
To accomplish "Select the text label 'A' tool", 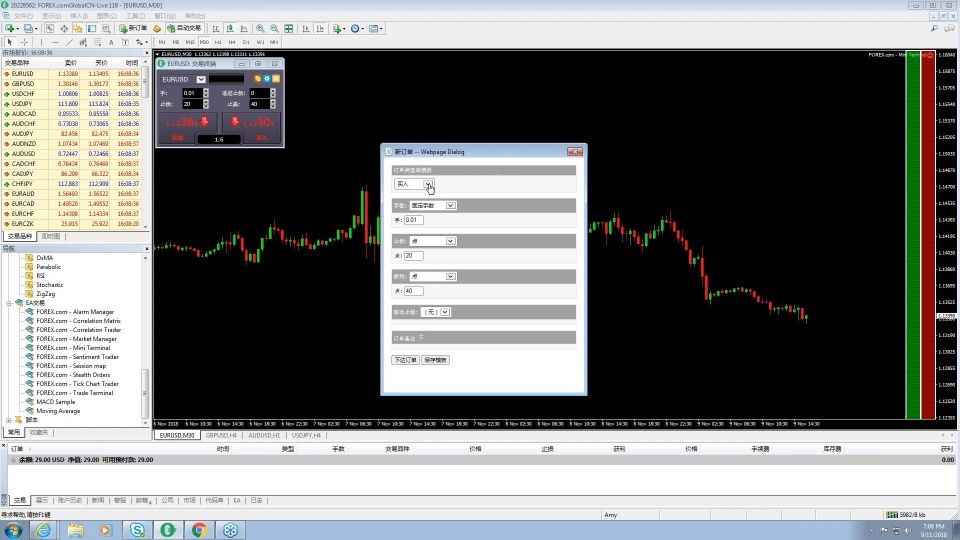I will pyautogui.click(x=111, y=42).
